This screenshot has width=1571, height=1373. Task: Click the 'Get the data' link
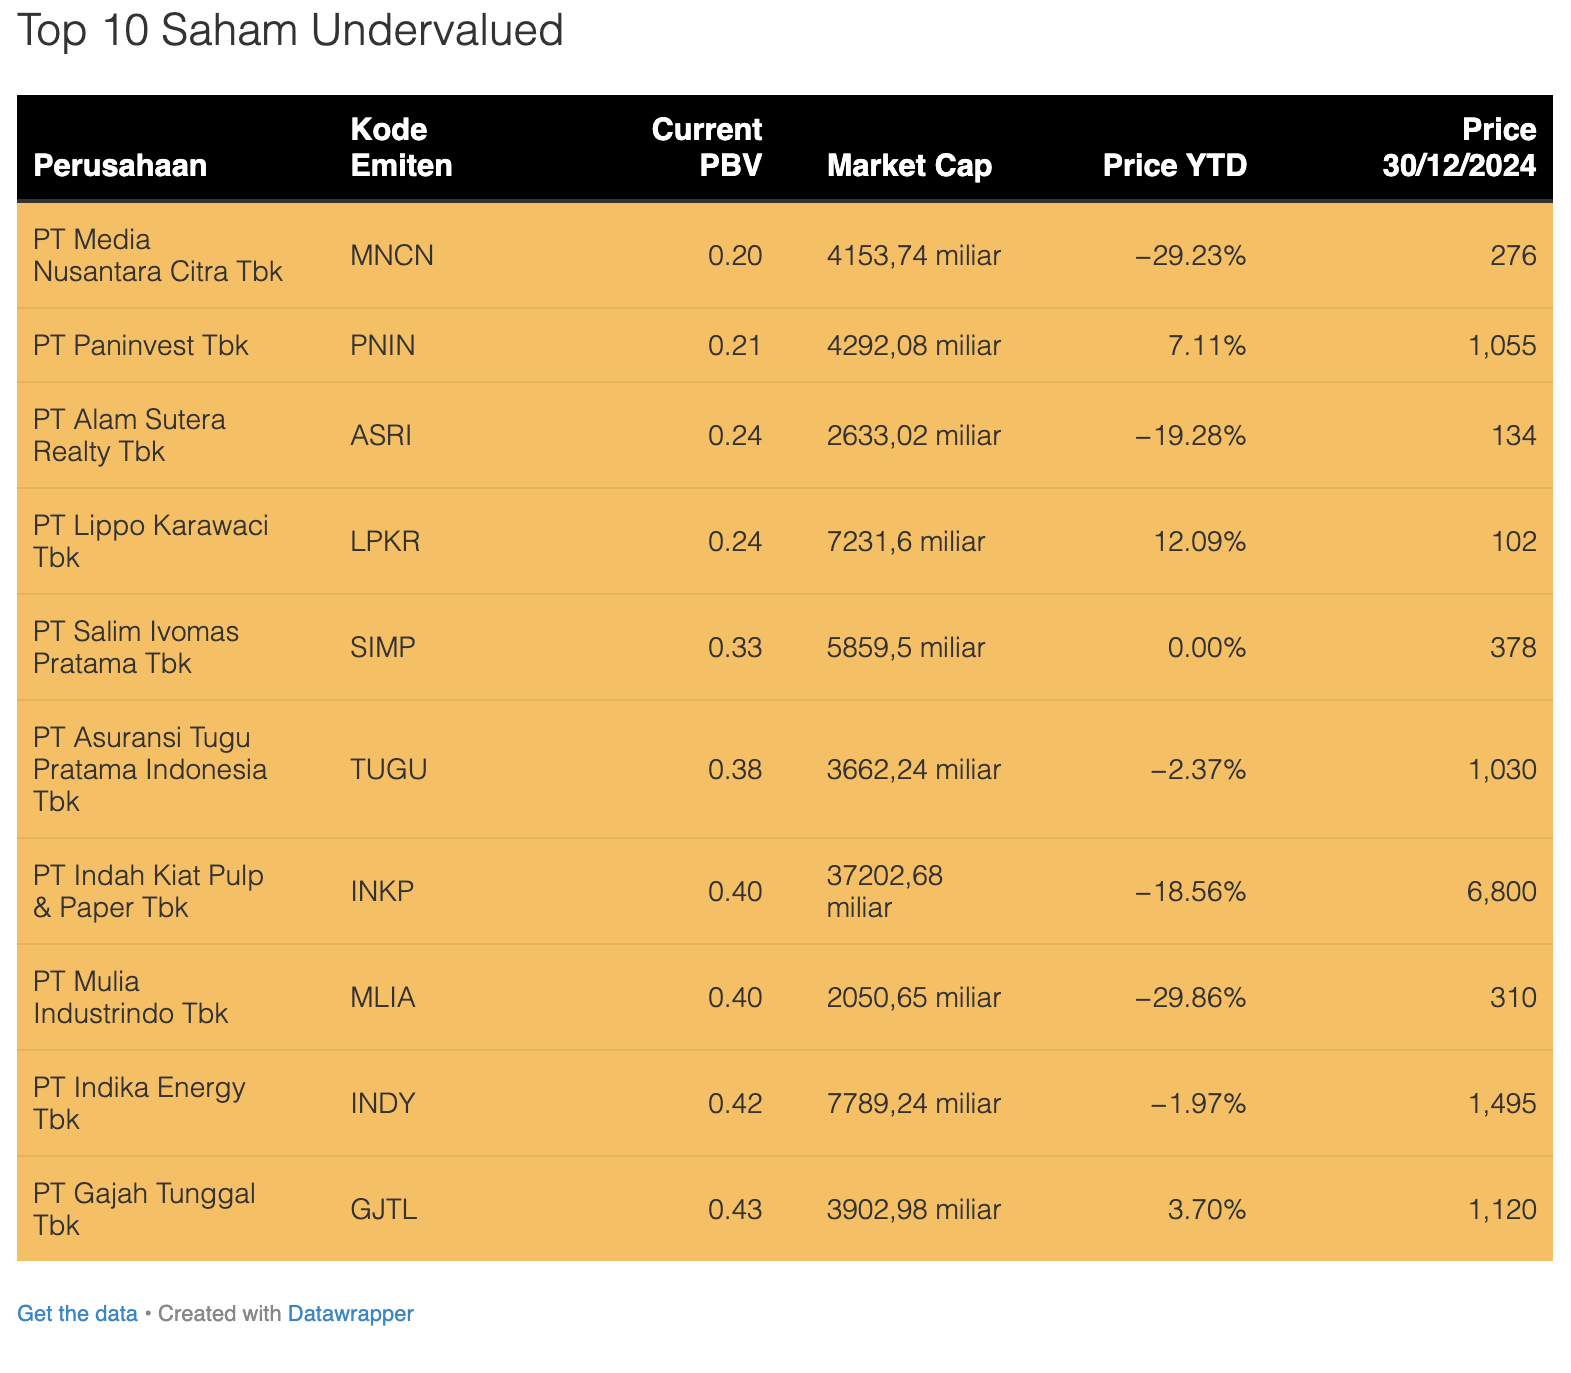[77, 1313]
